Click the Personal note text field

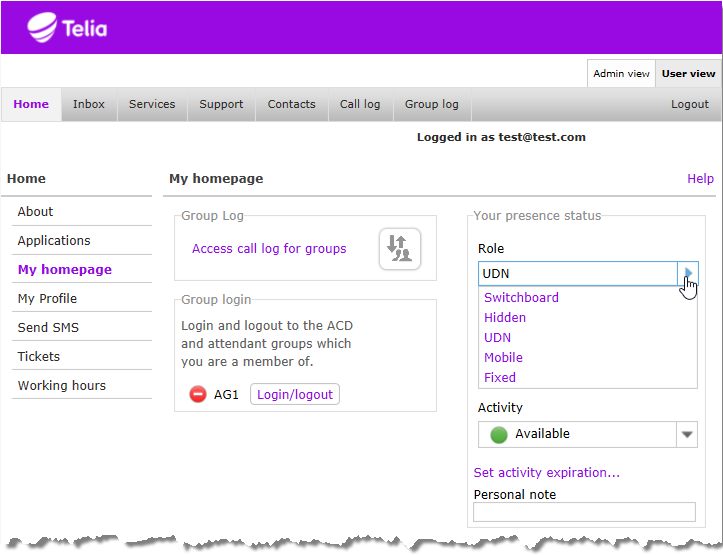tap(584, 512)
